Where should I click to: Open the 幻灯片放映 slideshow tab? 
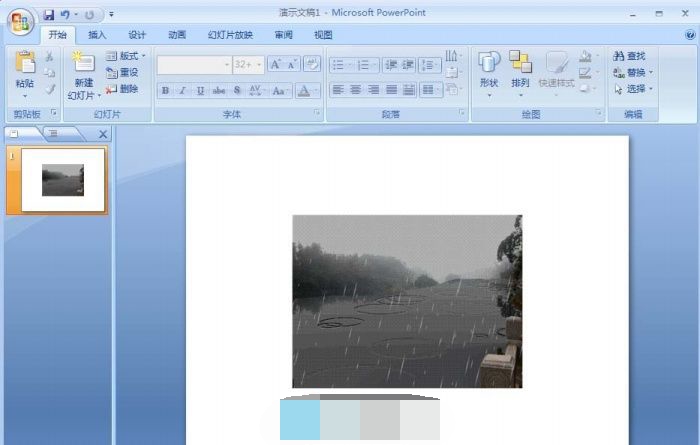point(229,35)
